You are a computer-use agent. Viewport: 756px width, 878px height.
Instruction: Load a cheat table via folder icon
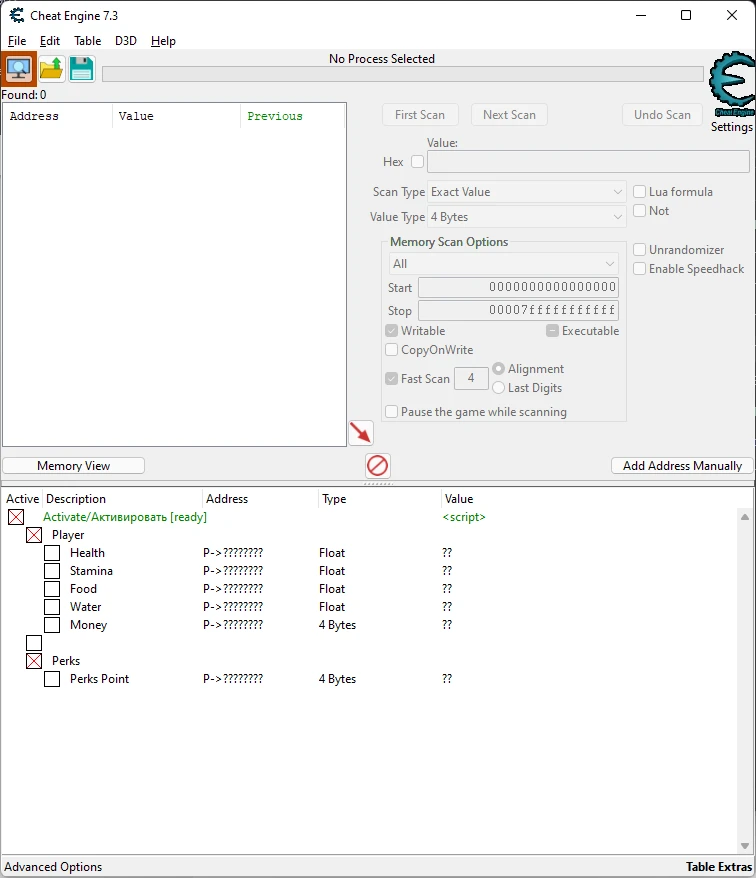[x=52, y=69]
